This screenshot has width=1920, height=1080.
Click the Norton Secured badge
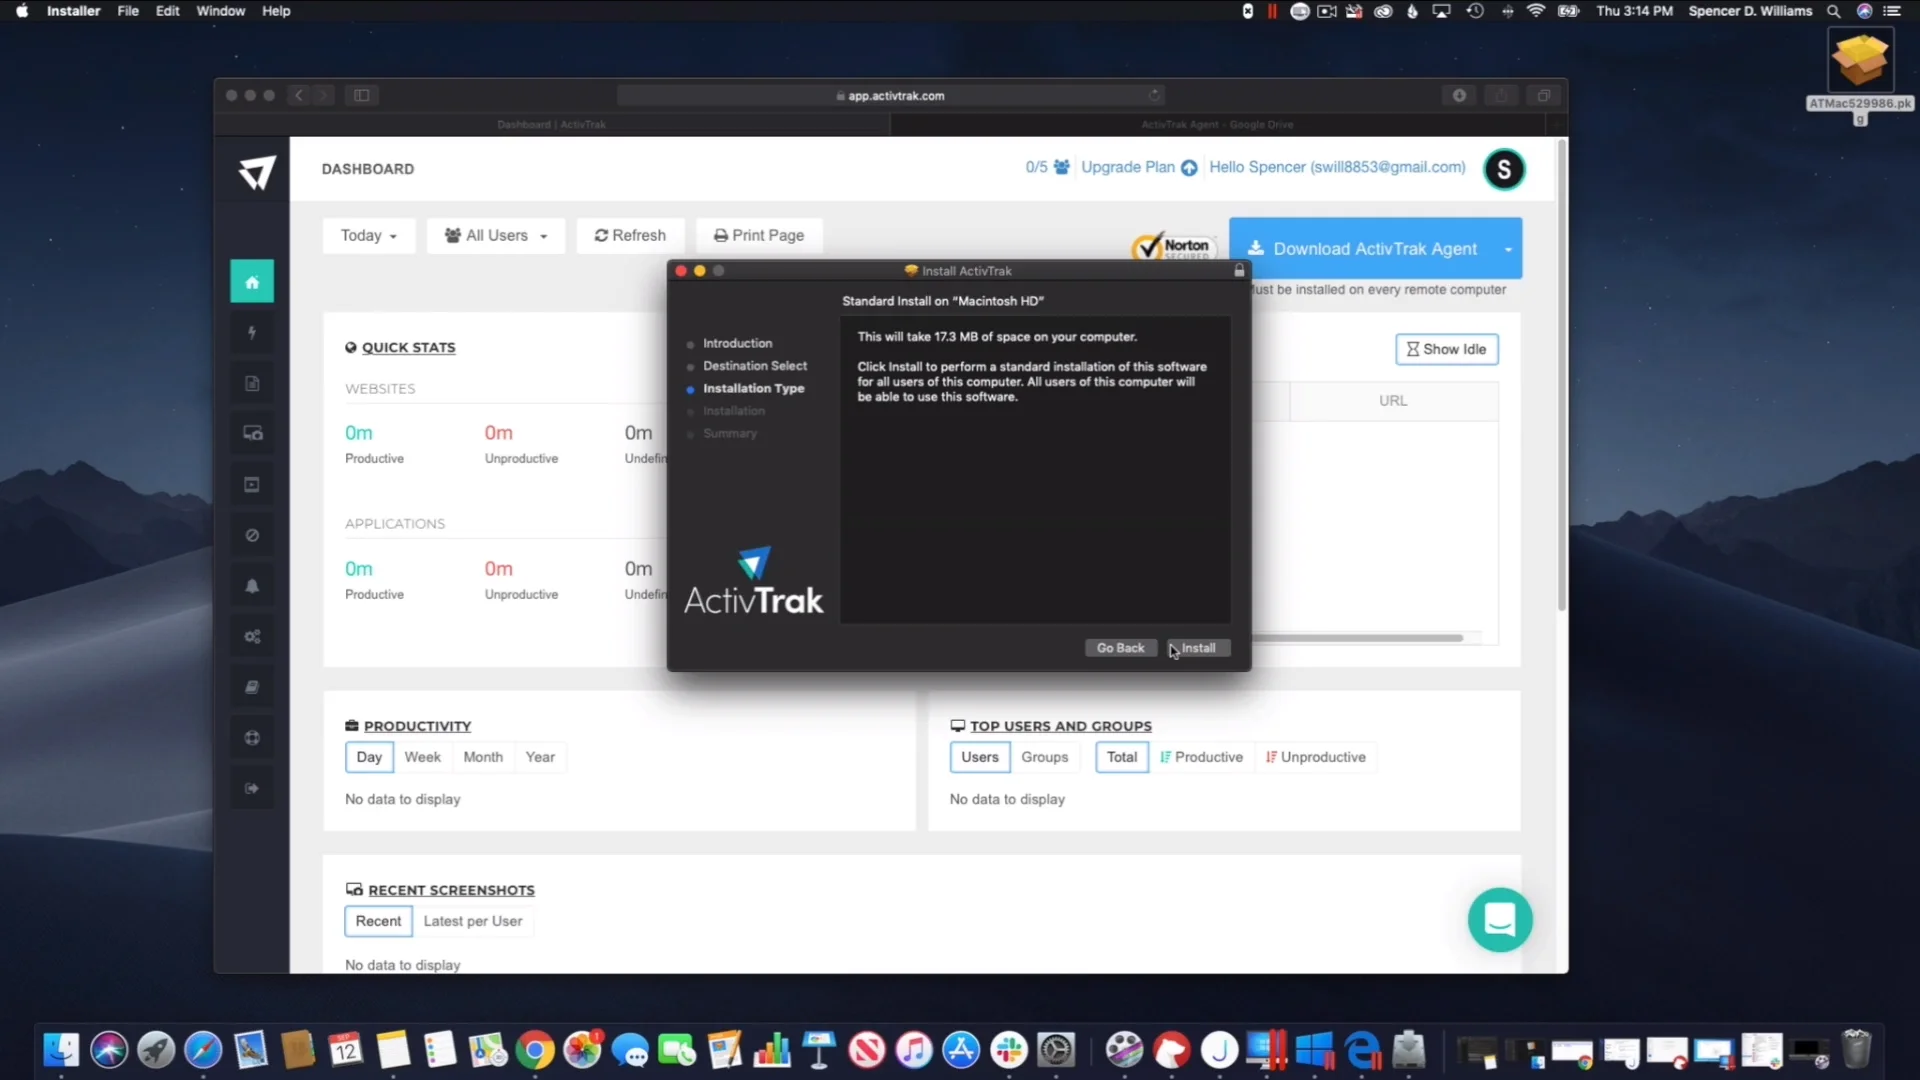pos(1174,246)
